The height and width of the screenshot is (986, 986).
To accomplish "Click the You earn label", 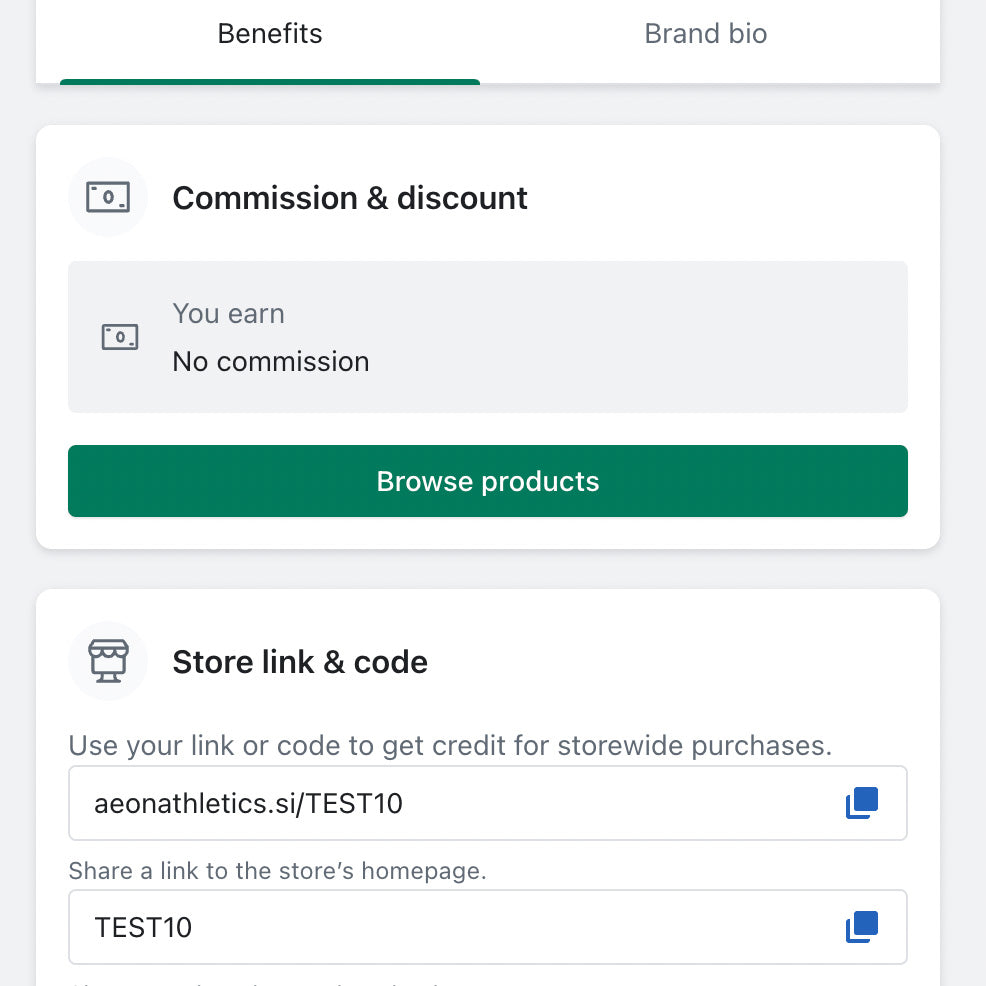I will coord(229,314).
